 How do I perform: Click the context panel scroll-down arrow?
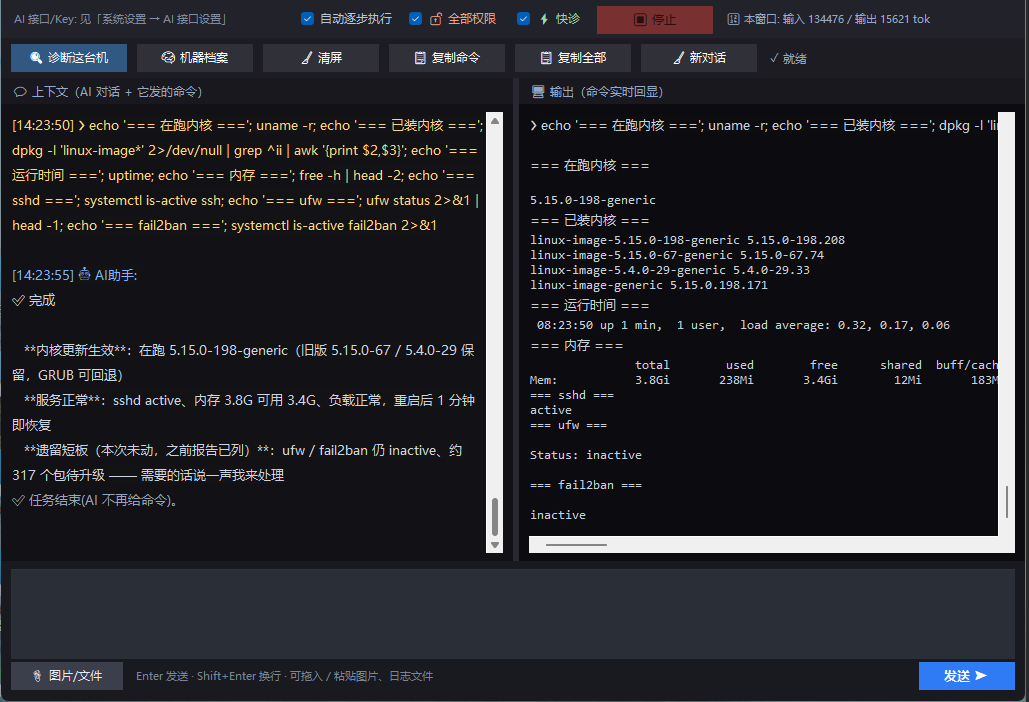pos(495,545)
